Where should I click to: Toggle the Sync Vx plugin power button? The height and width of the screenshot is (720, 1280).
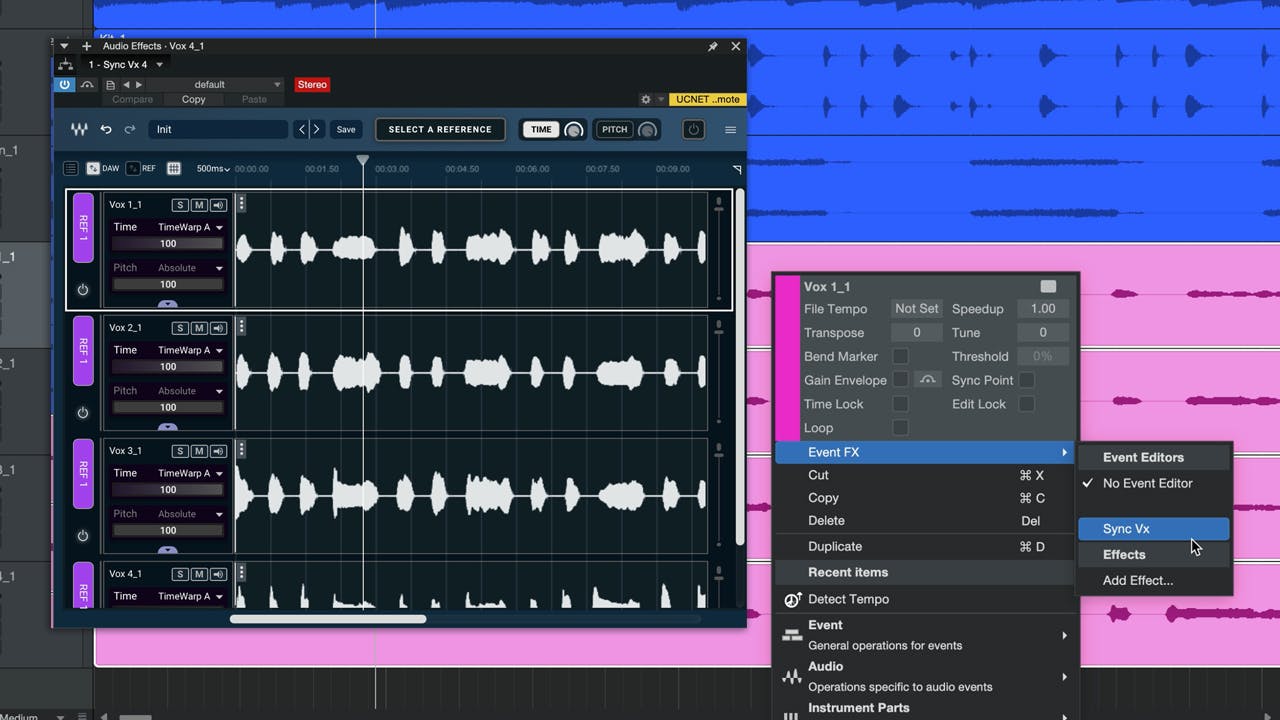pyautogui.click(x=693, y=130)
